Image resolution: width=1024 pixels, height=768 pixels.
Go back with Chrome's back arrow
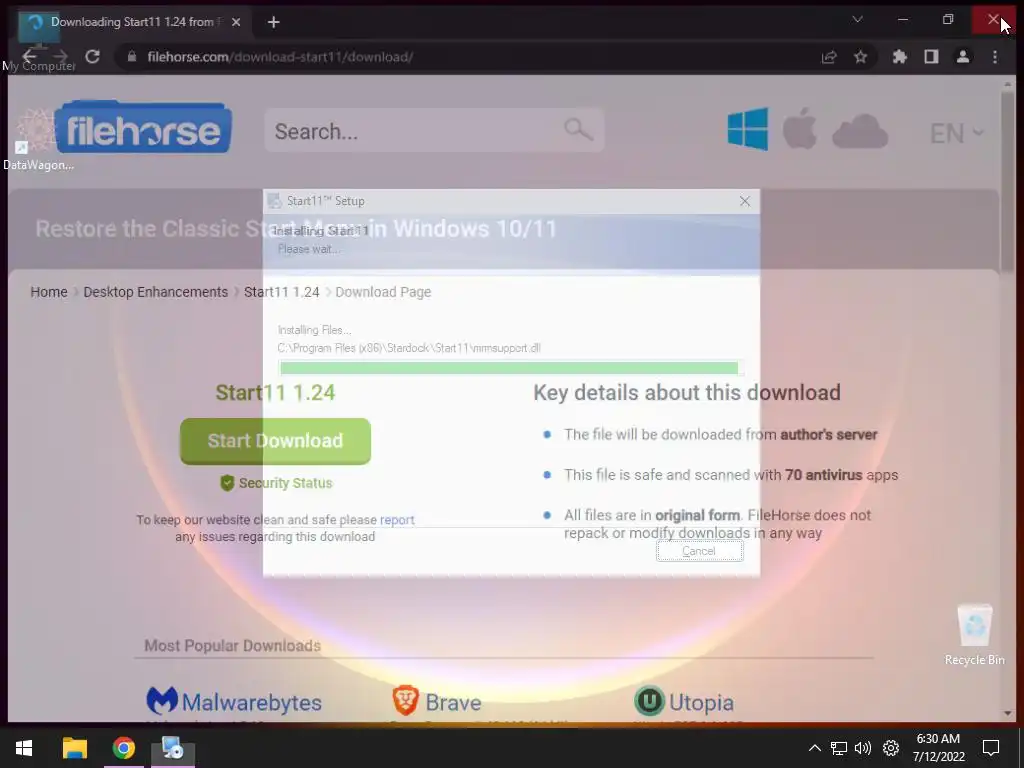[x=29, y=57]
